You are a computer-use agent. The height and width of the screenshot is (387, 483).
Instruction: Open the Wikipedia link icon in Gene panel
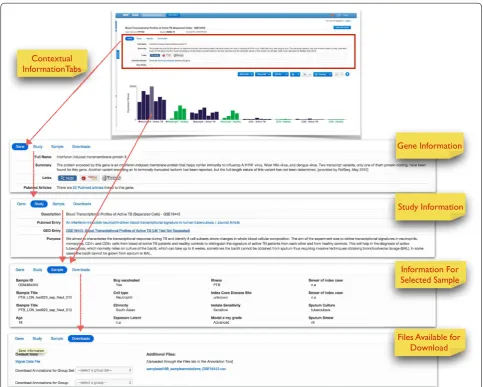pyautogui.click(x=112, y=178)
